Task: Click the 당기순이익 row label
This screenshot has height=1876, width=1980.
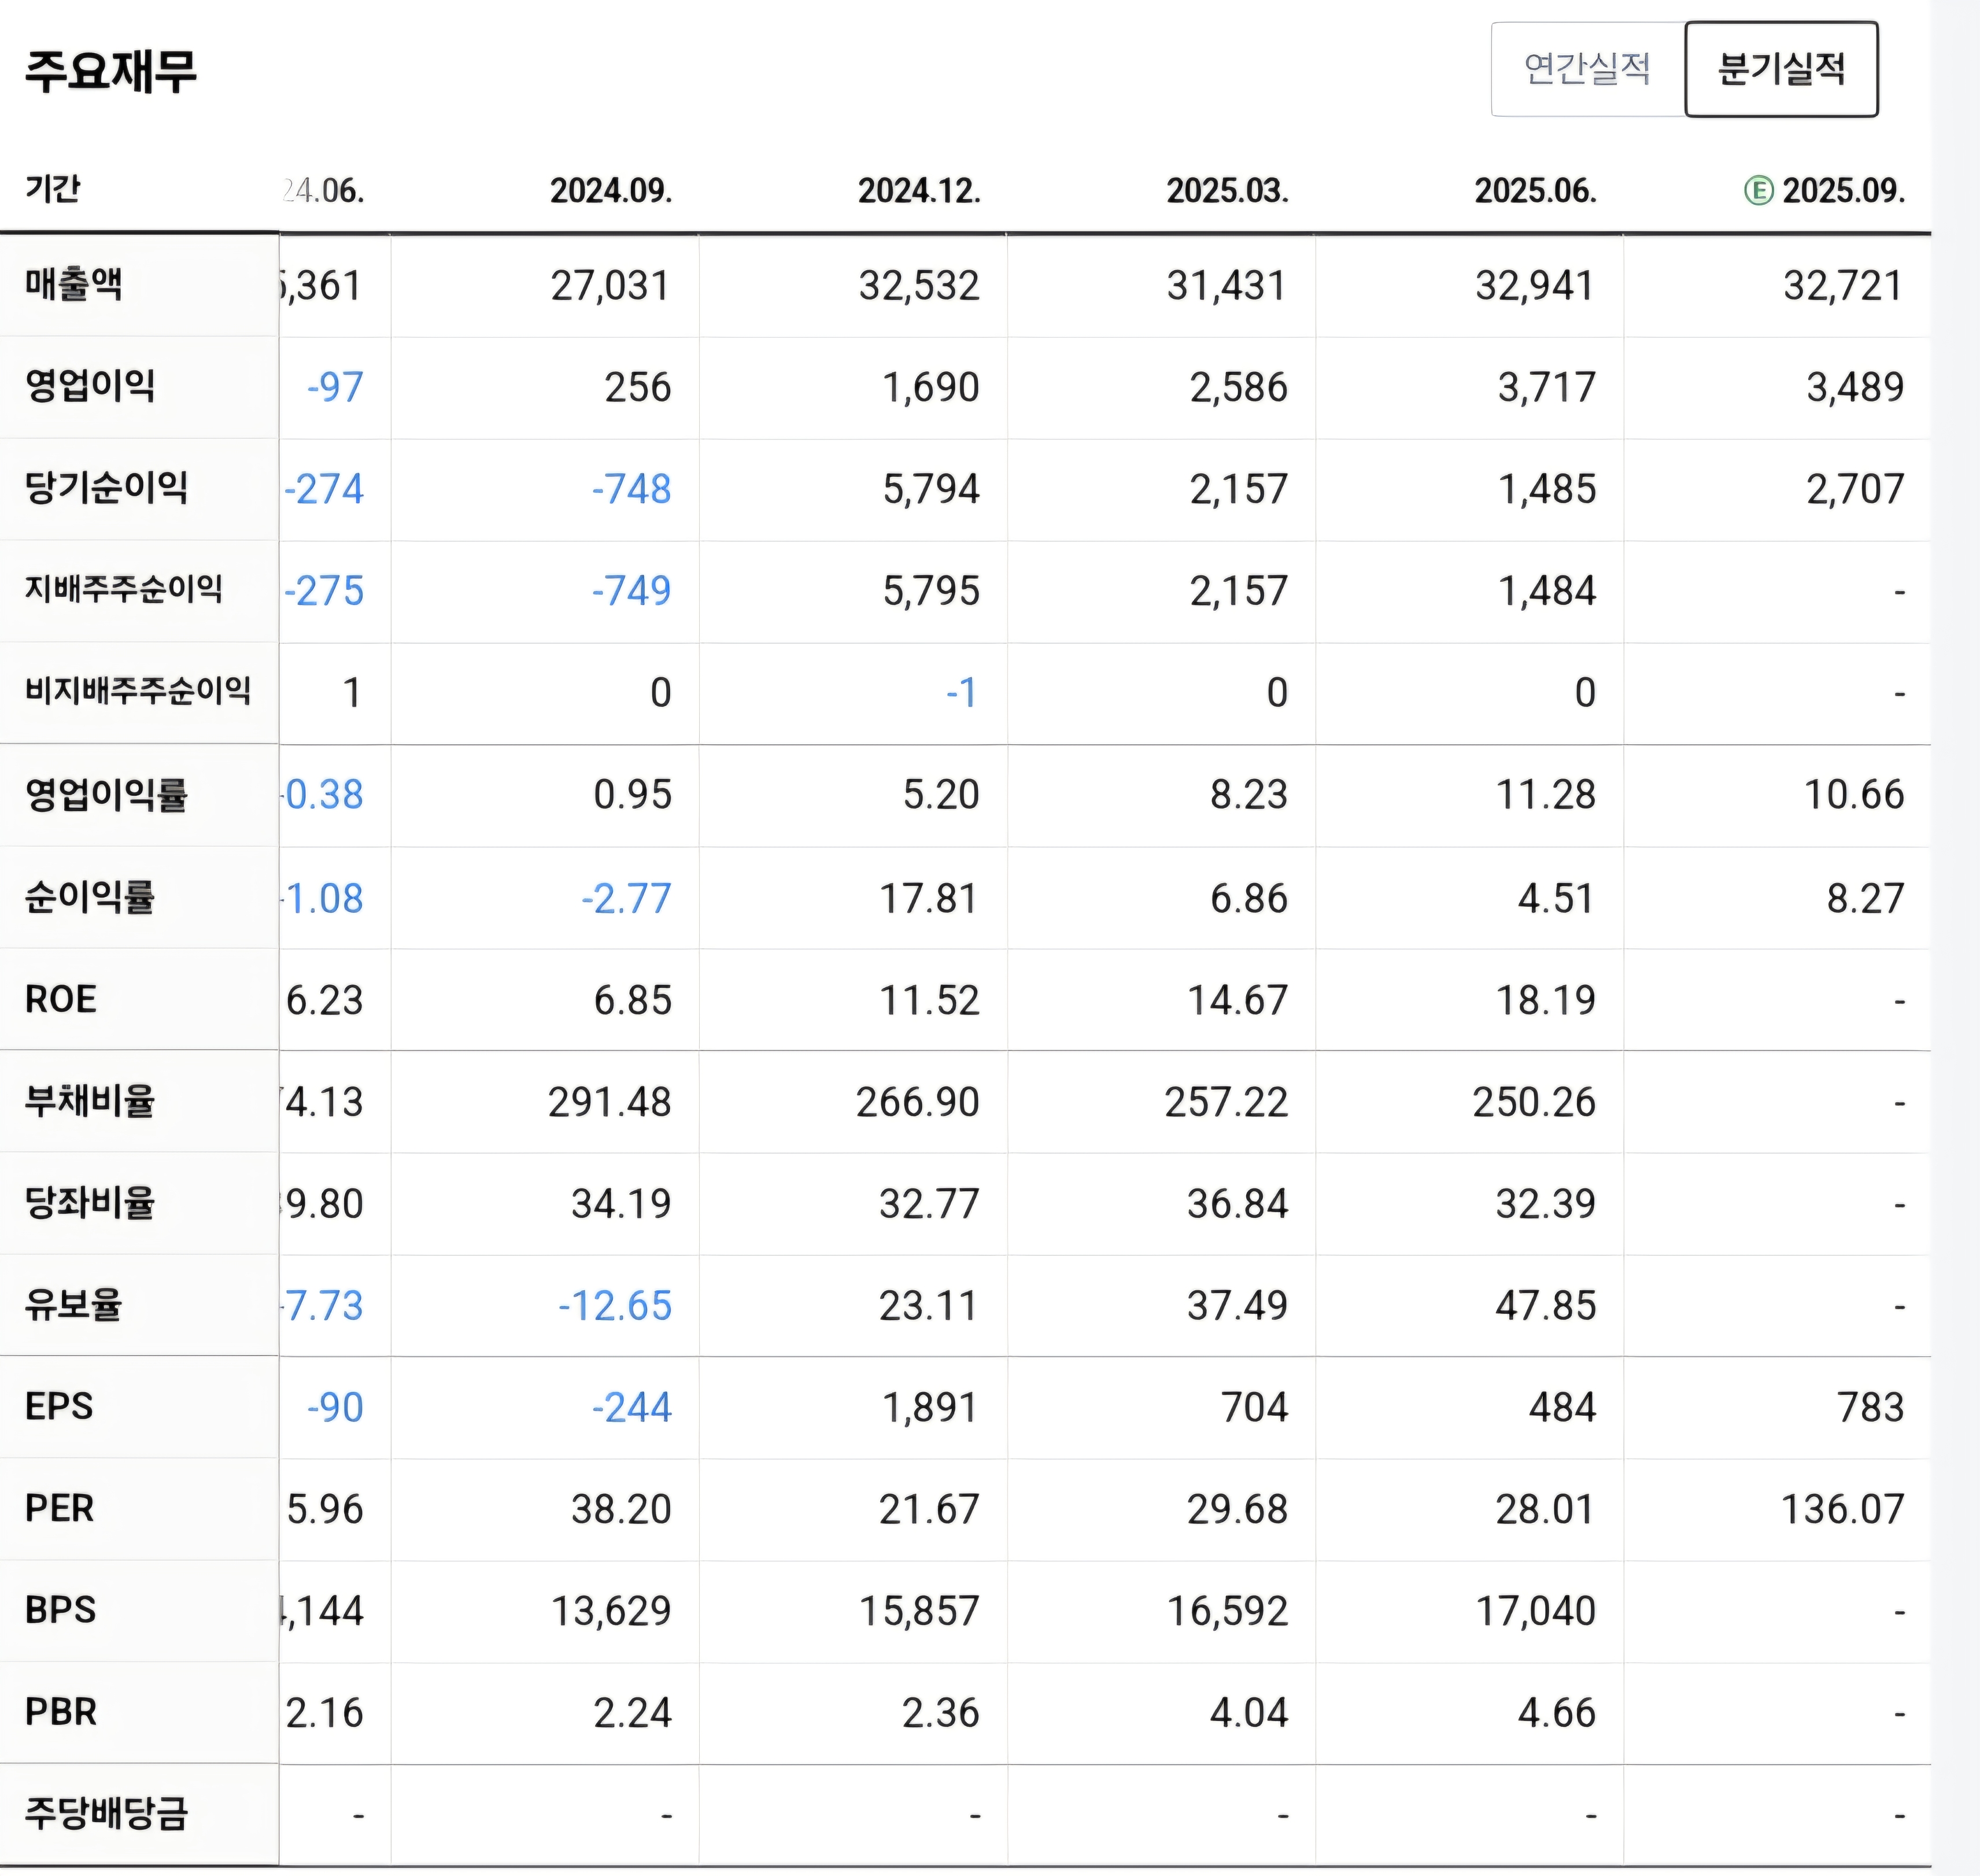Action: click(x=106, y=488)
